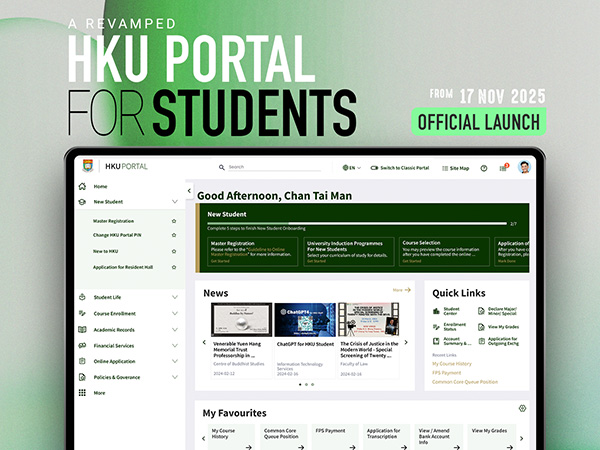
Task: Open the Application for Transcription favourite
Action: [x=386, y=437]
